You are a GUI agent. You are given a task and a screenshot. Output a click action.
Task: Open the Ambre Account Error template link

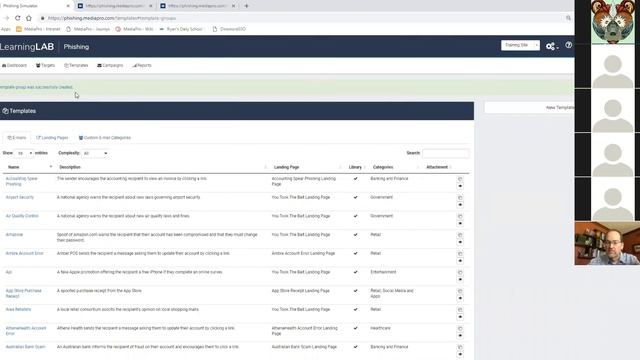[x=24, y=254]
